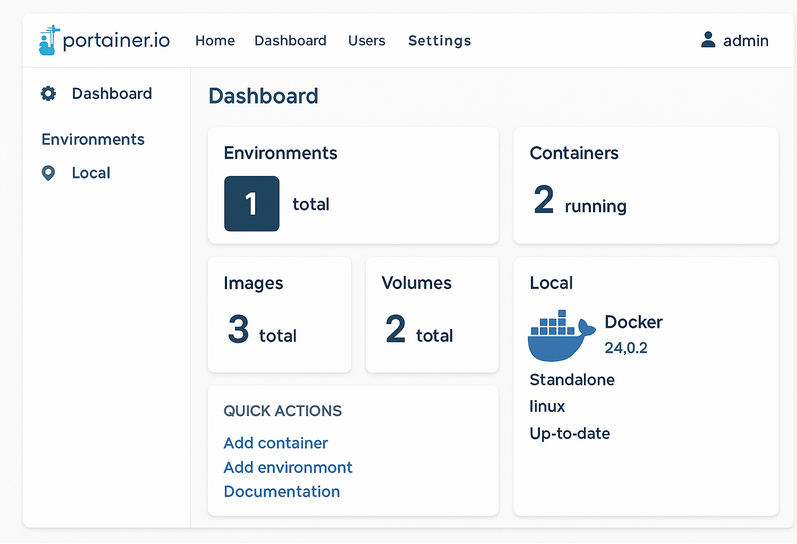
Task: Click the location pin icon beside Local
Action: tap(48, 173)
